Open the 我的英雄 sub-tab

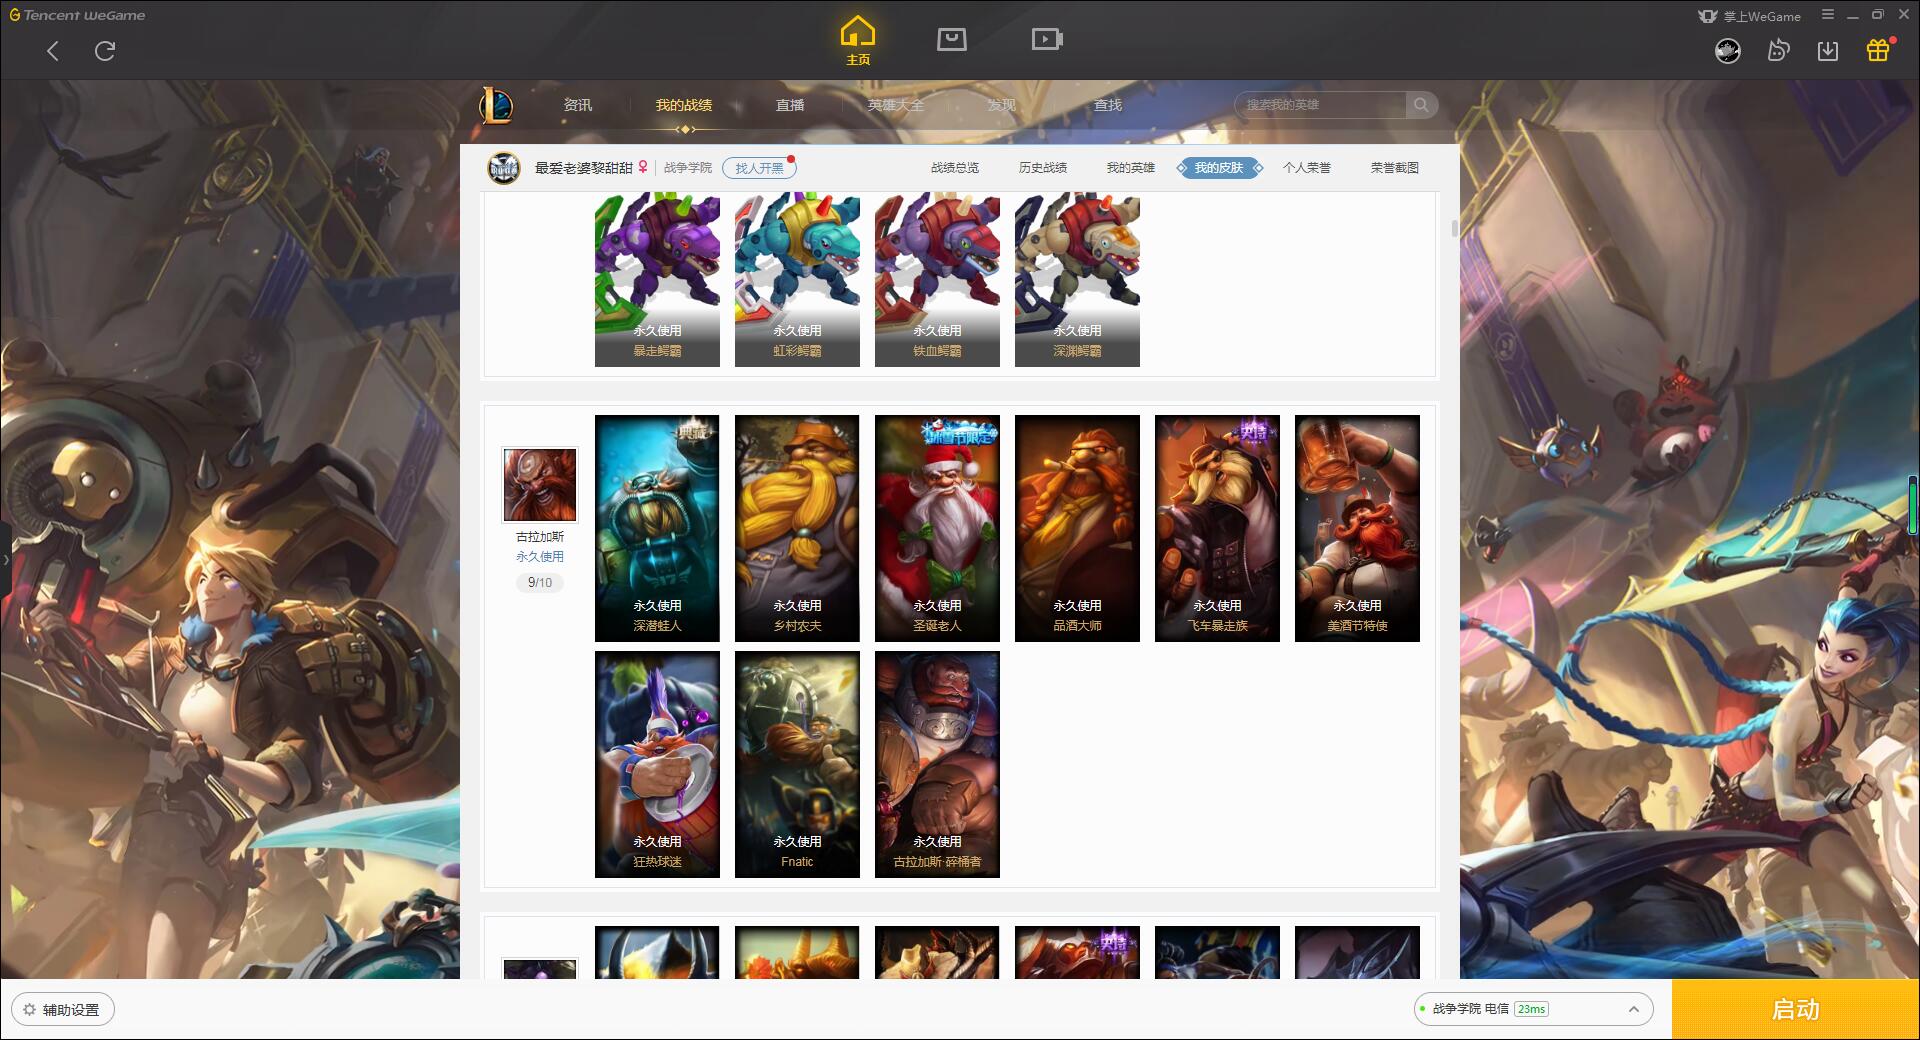[x=1131, y=168]
